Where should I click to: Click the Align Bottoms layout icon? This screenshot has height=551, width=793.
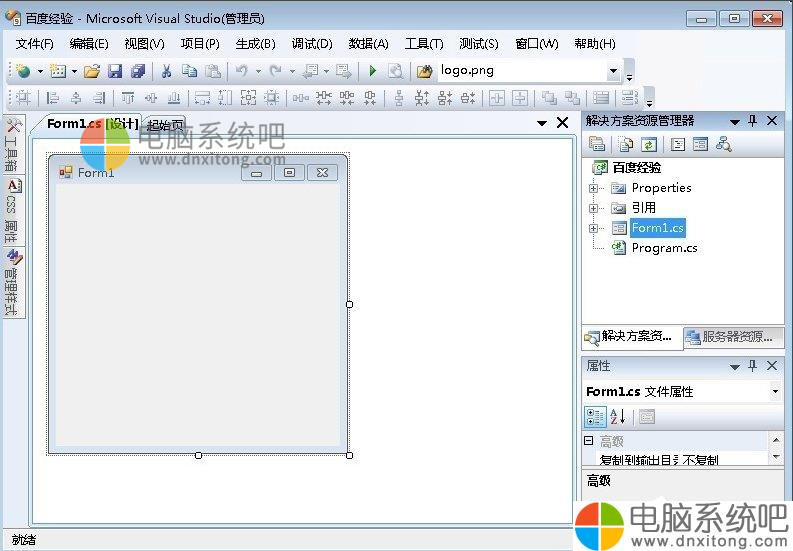[x=174, y=98]
